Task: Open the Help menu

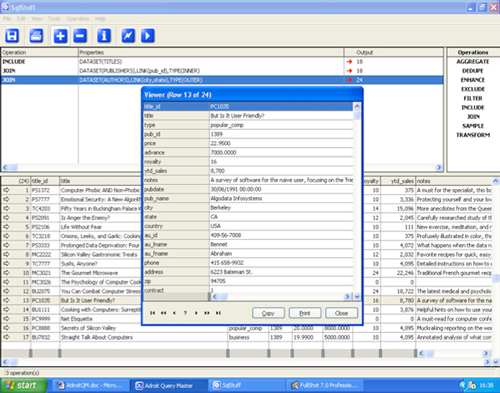Action: click(100, 19)
